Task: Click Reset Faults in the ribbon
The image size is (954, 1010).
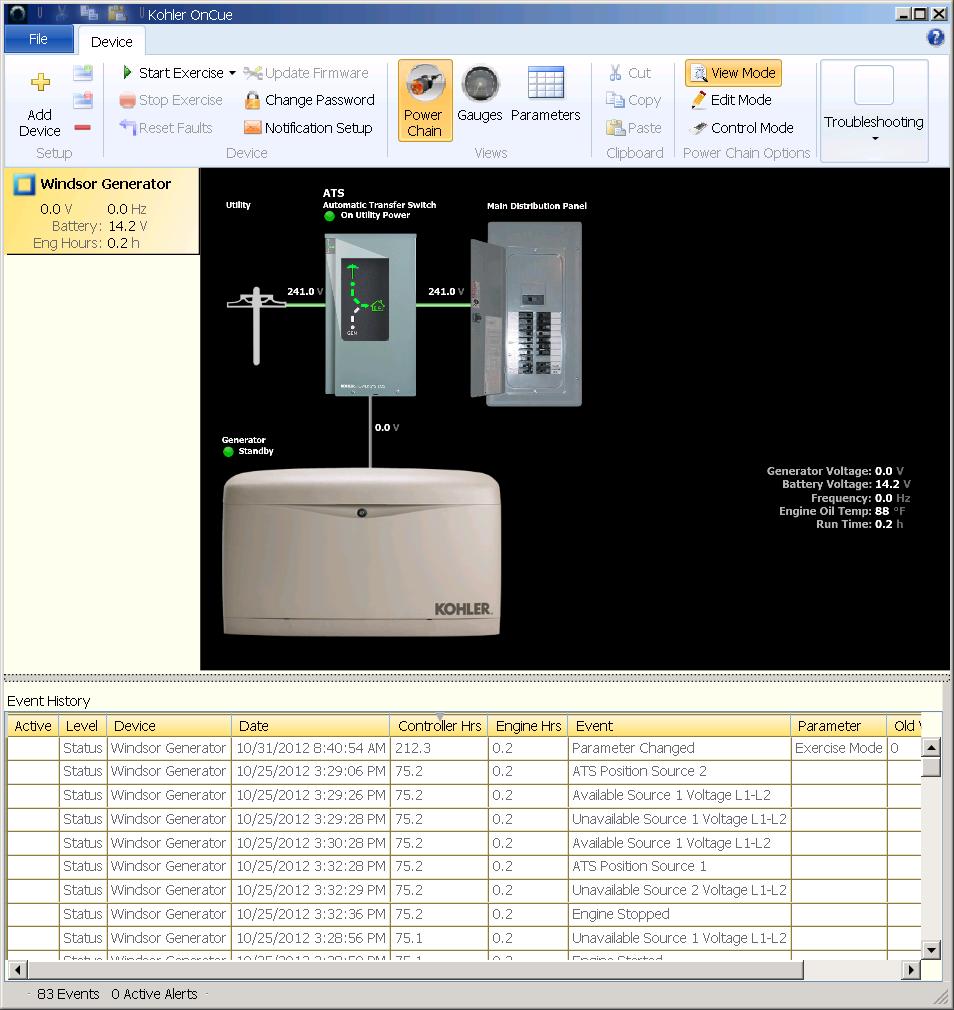Action: coord(166,128)
